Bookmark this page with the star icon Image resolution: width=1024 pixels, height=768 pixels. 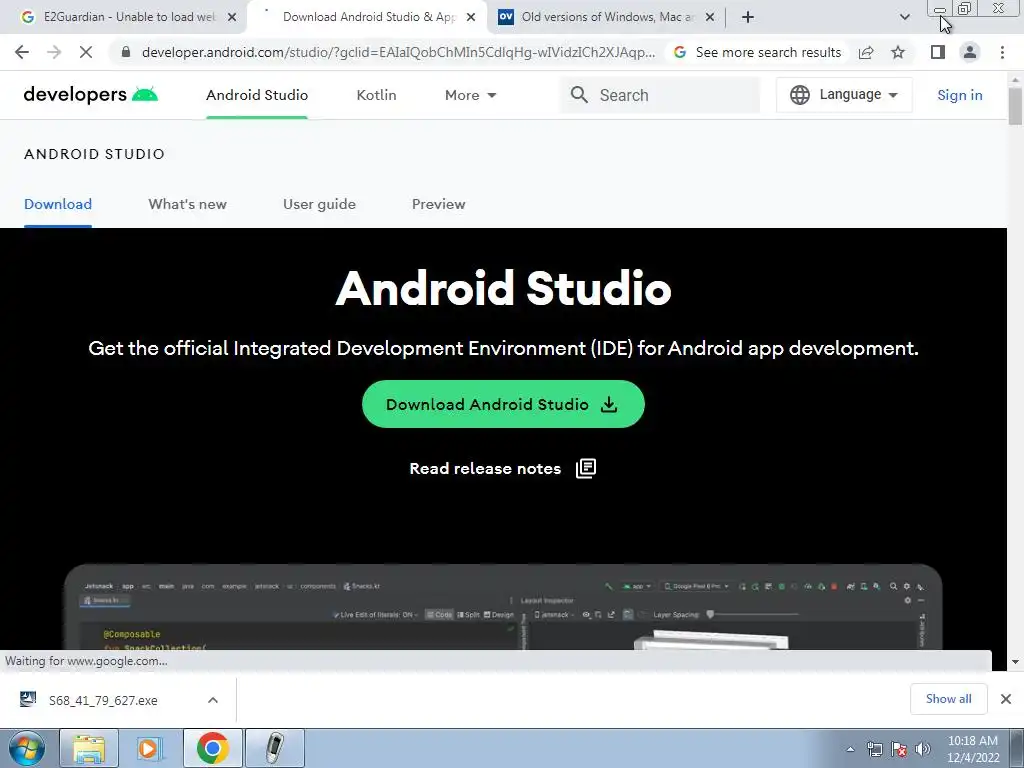coord(898,52)
